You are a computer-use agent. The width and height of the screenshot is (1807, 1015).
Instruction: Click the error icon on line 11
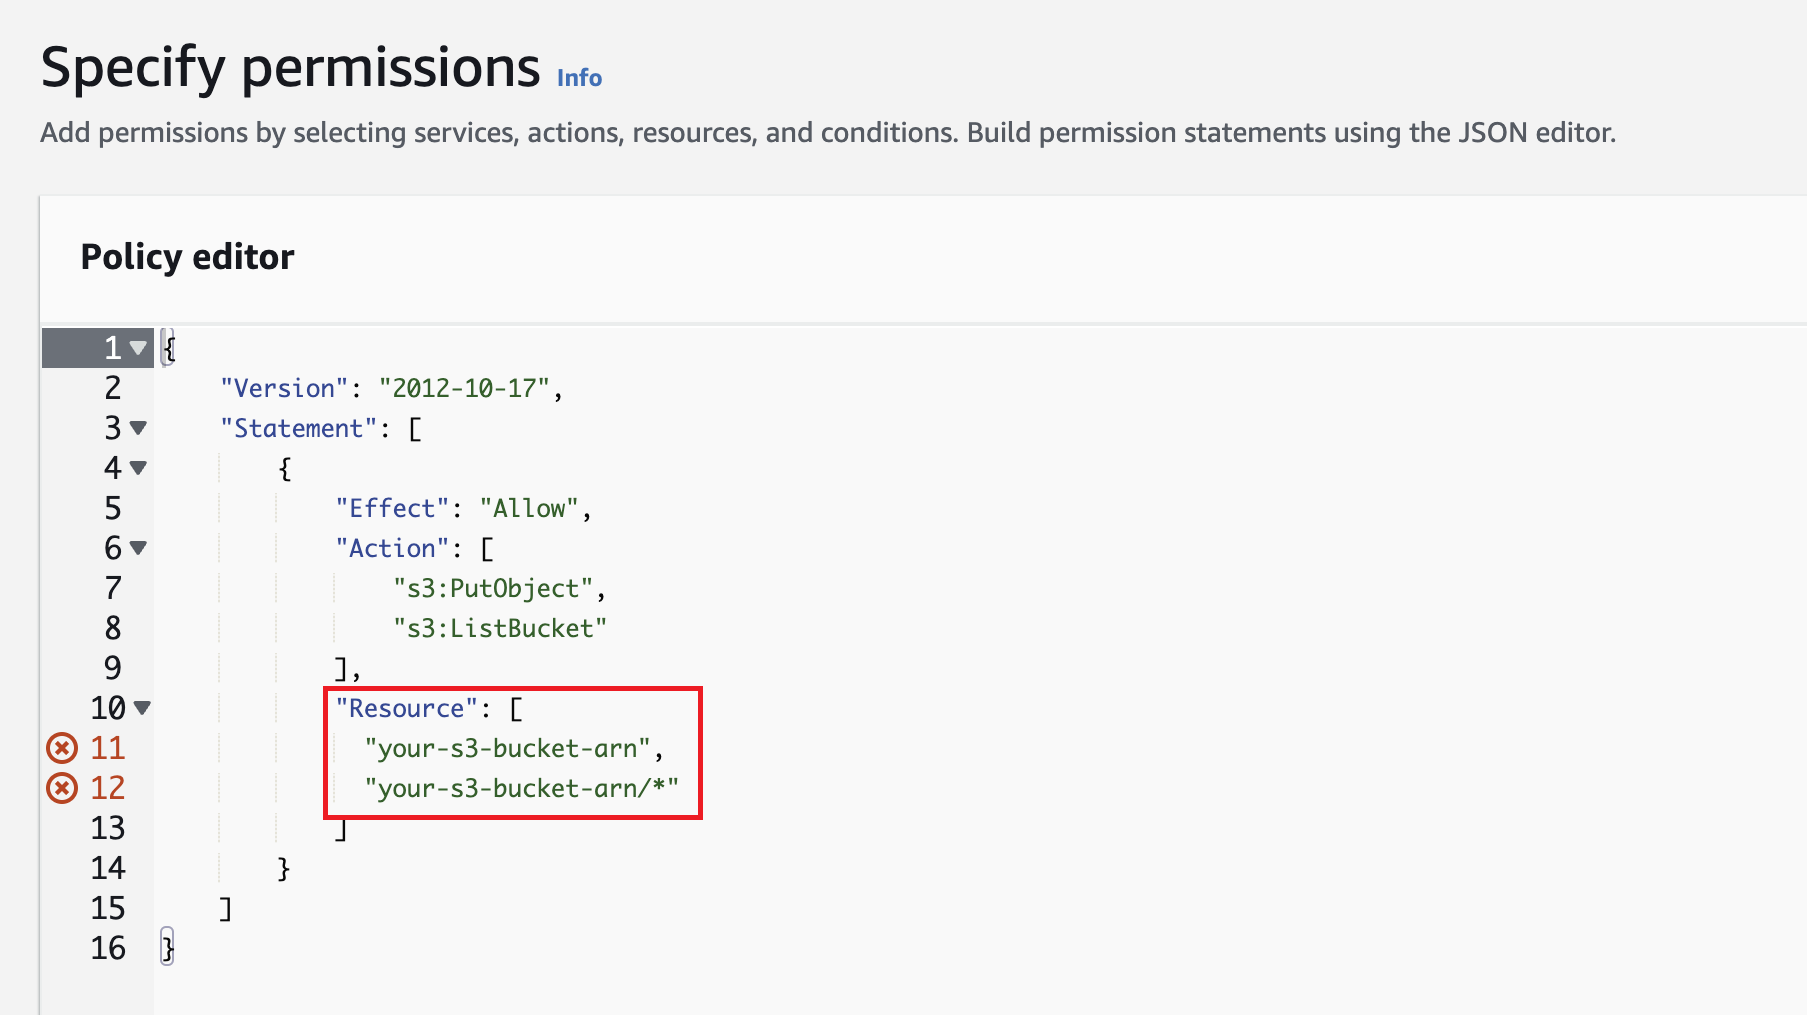point(62,747)
